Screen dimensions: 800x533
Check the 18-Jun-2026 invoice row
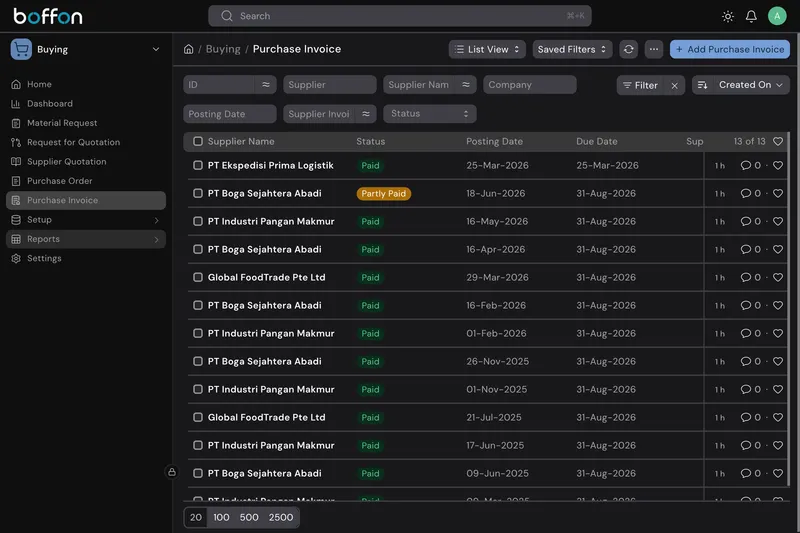pyautogui.click(x=198, y=193)
